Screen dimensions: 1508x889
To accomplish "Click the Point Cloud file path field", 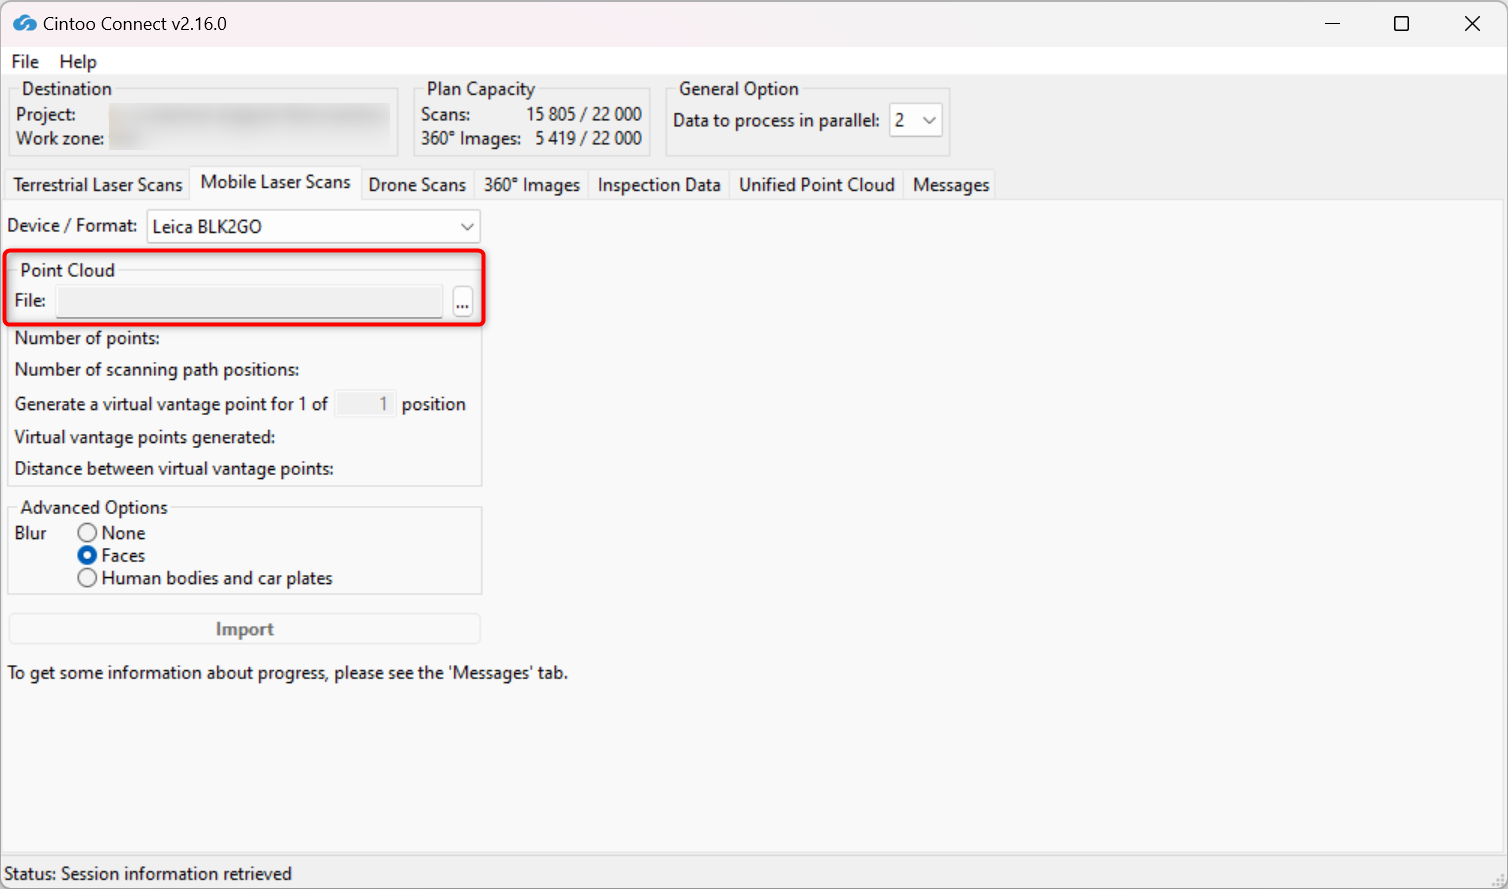I will pos(250,301).
